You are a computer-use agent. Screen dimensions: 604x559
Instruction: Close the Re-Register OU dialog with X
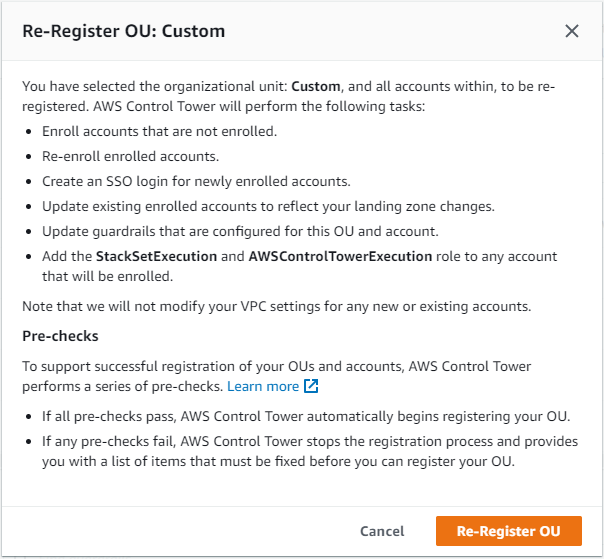572,31
